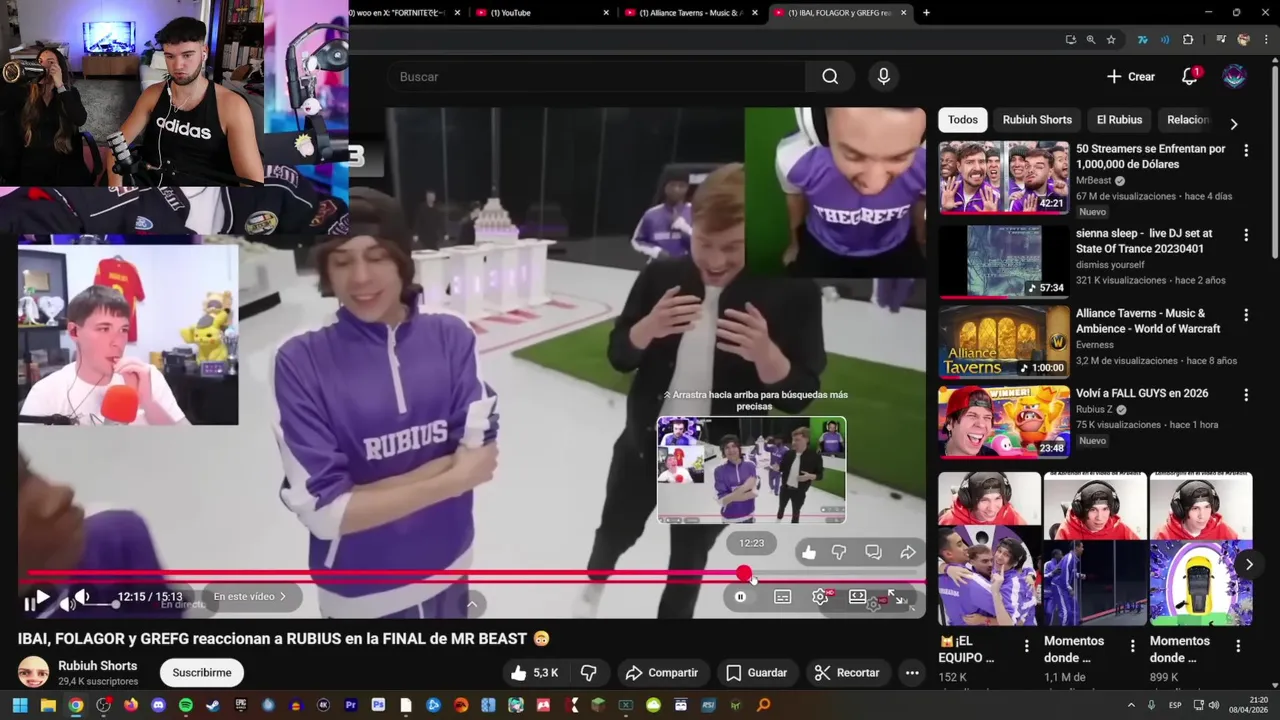Image resolution: width=1280 pixels, height=720 pixels.
Task: Switch player to theater mode
Action: click(x=858, y=597)
